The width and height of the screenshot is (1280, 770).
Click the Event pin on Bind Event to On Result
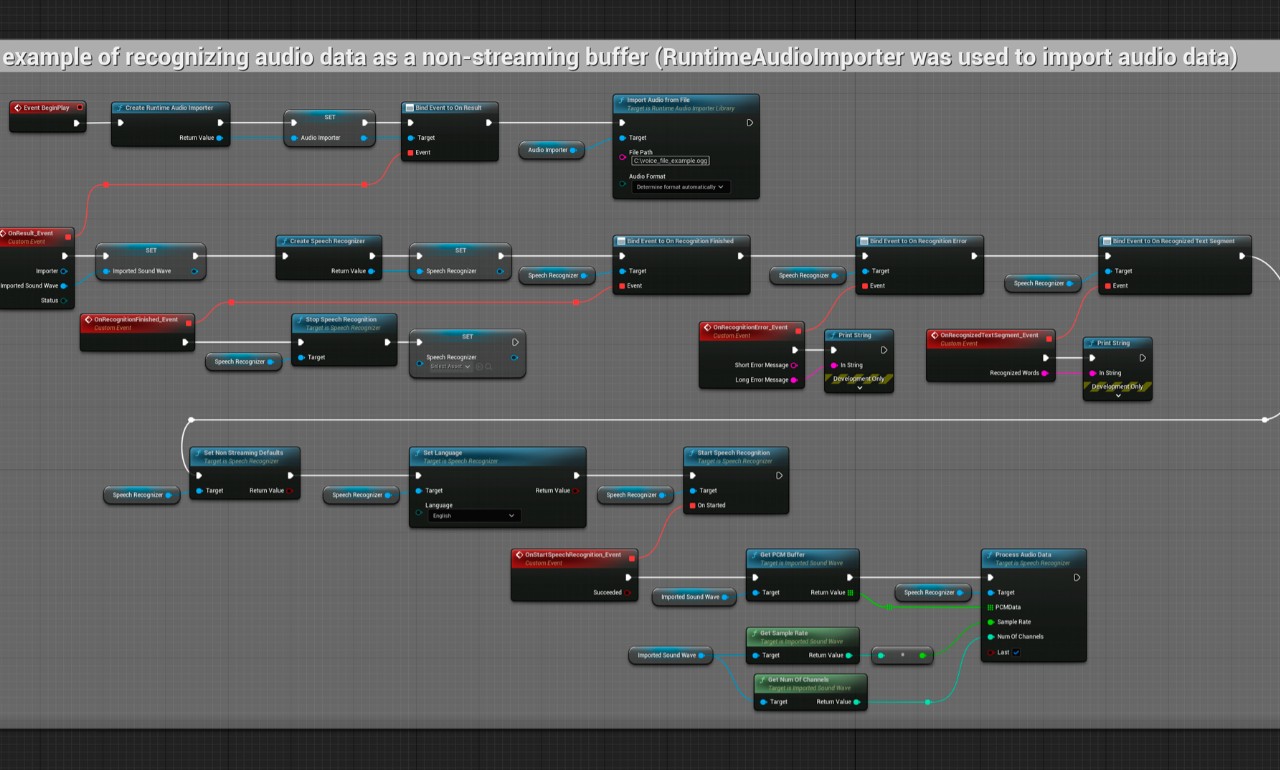point(410,153)
